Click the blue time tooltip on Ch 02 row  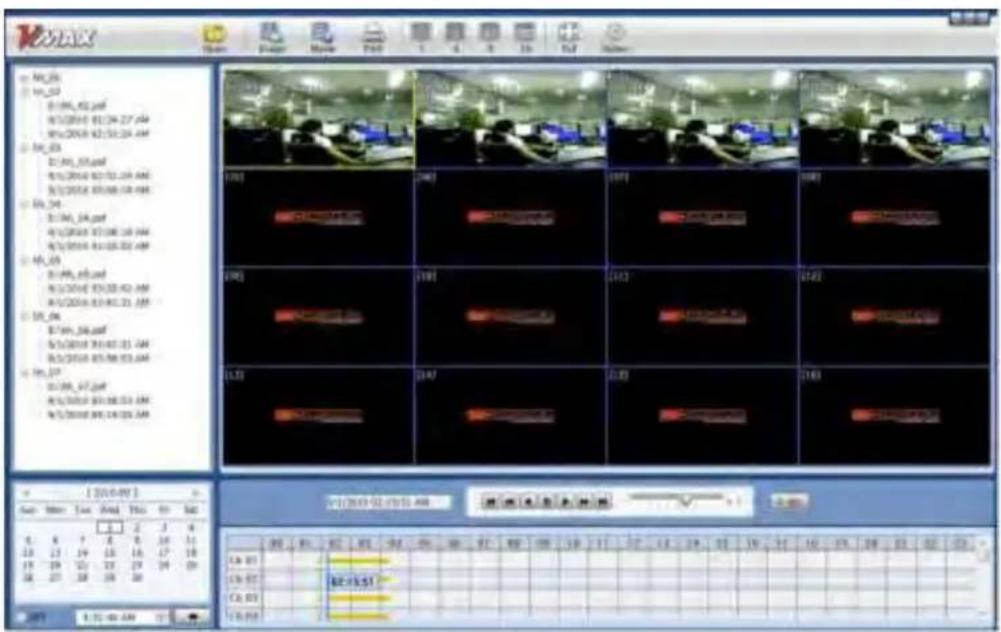point(352,581)
